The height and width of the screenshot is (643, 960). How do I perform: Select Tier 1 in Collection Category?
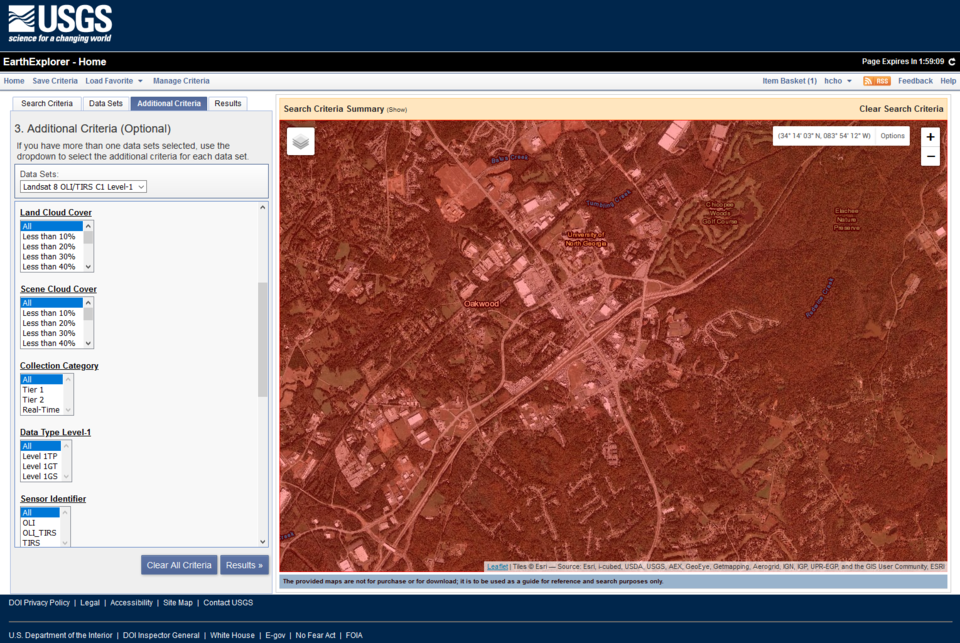pos(33,389)
